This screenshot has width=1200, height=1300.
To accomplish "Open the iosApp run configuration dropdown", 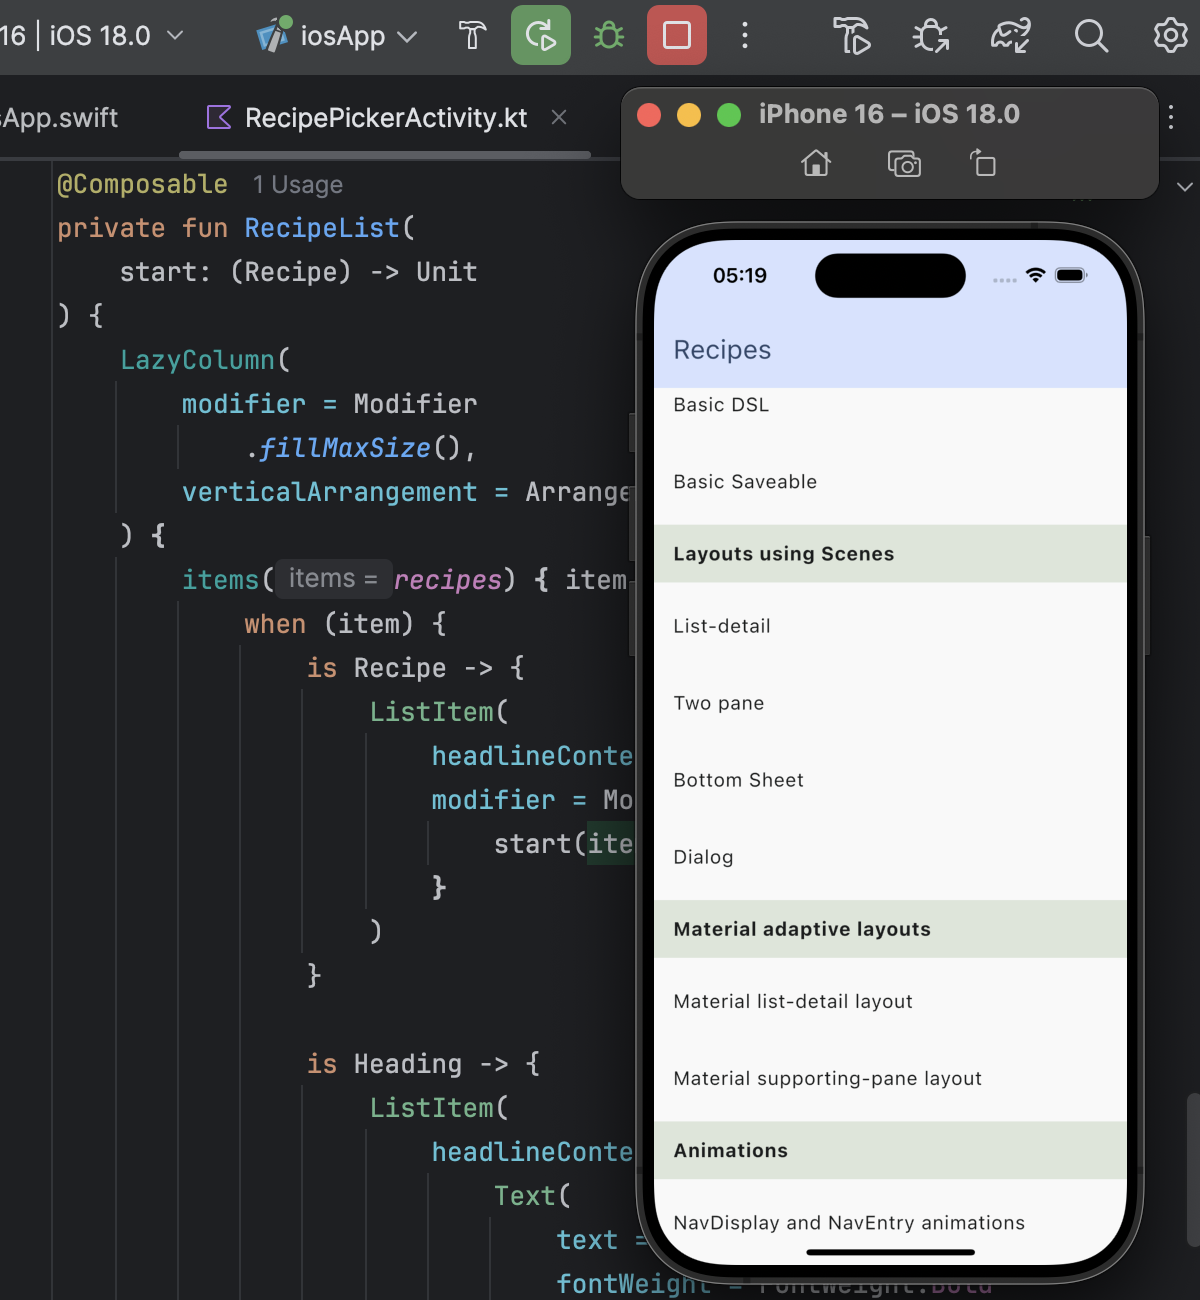I will [x=338, y=36].
